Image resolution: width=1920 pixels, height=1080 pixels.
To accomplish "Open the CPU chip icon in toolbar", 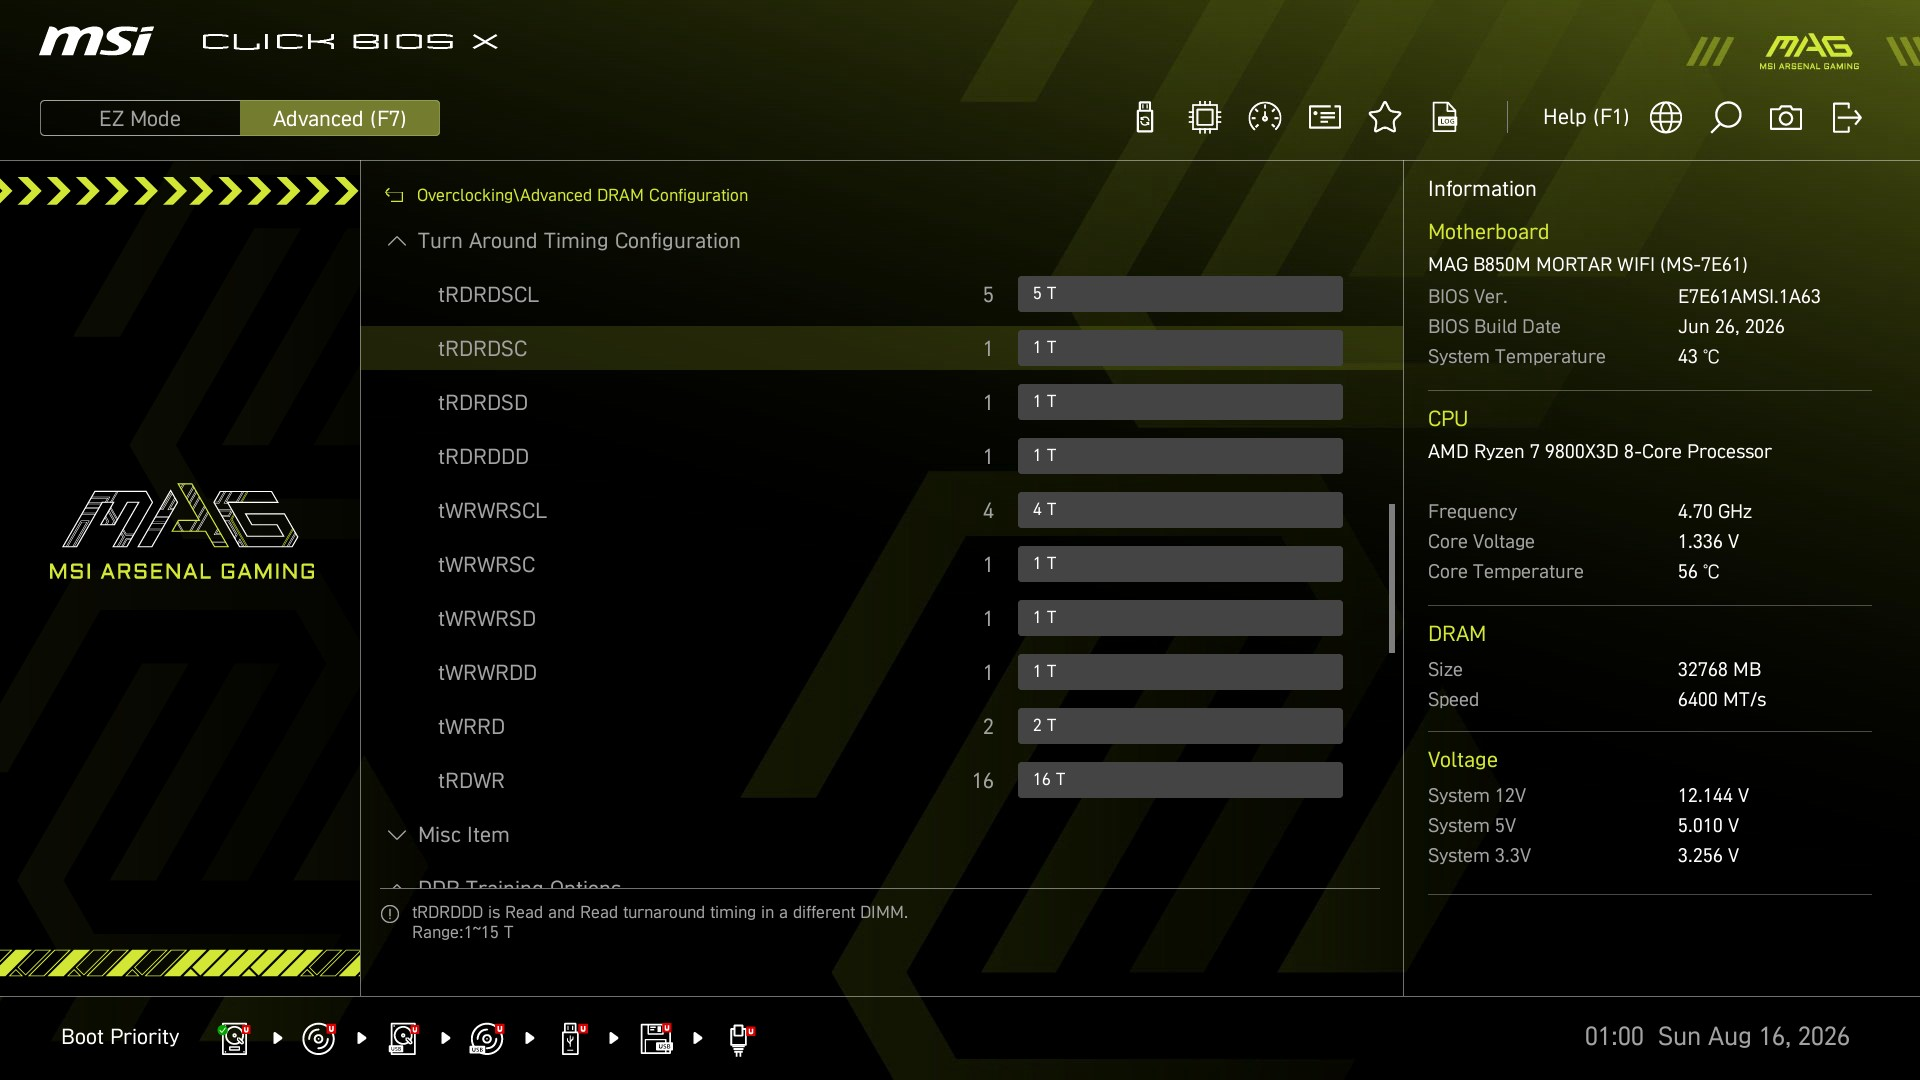I will pyautogui.click(x=1205, y=117).
